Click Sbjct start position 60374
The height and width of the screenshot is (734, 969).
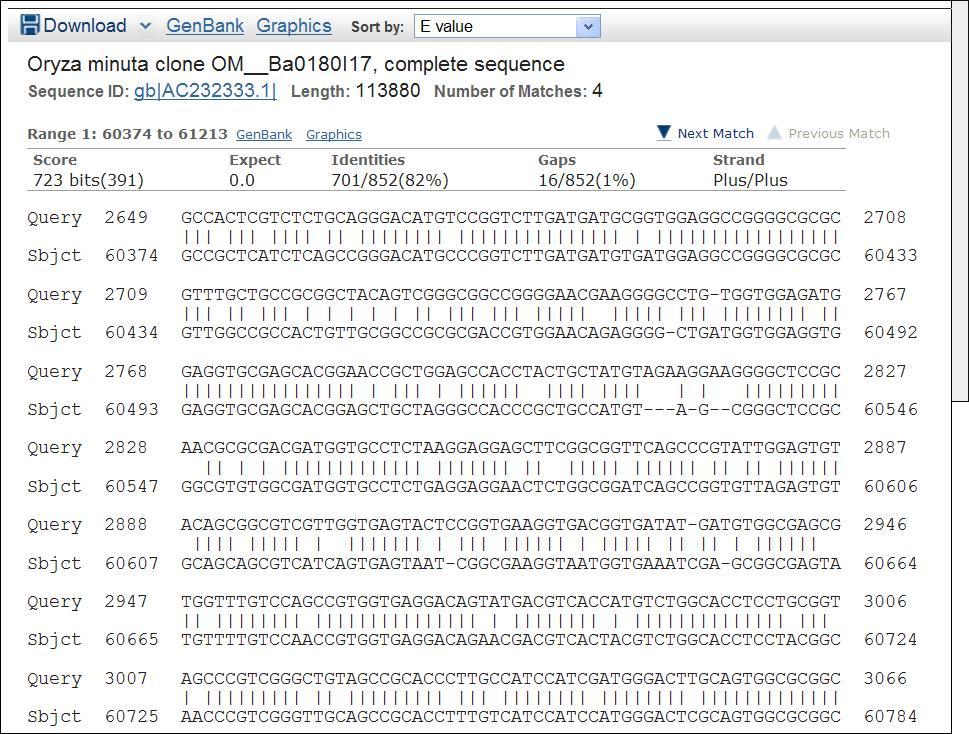tap(132, 256)
